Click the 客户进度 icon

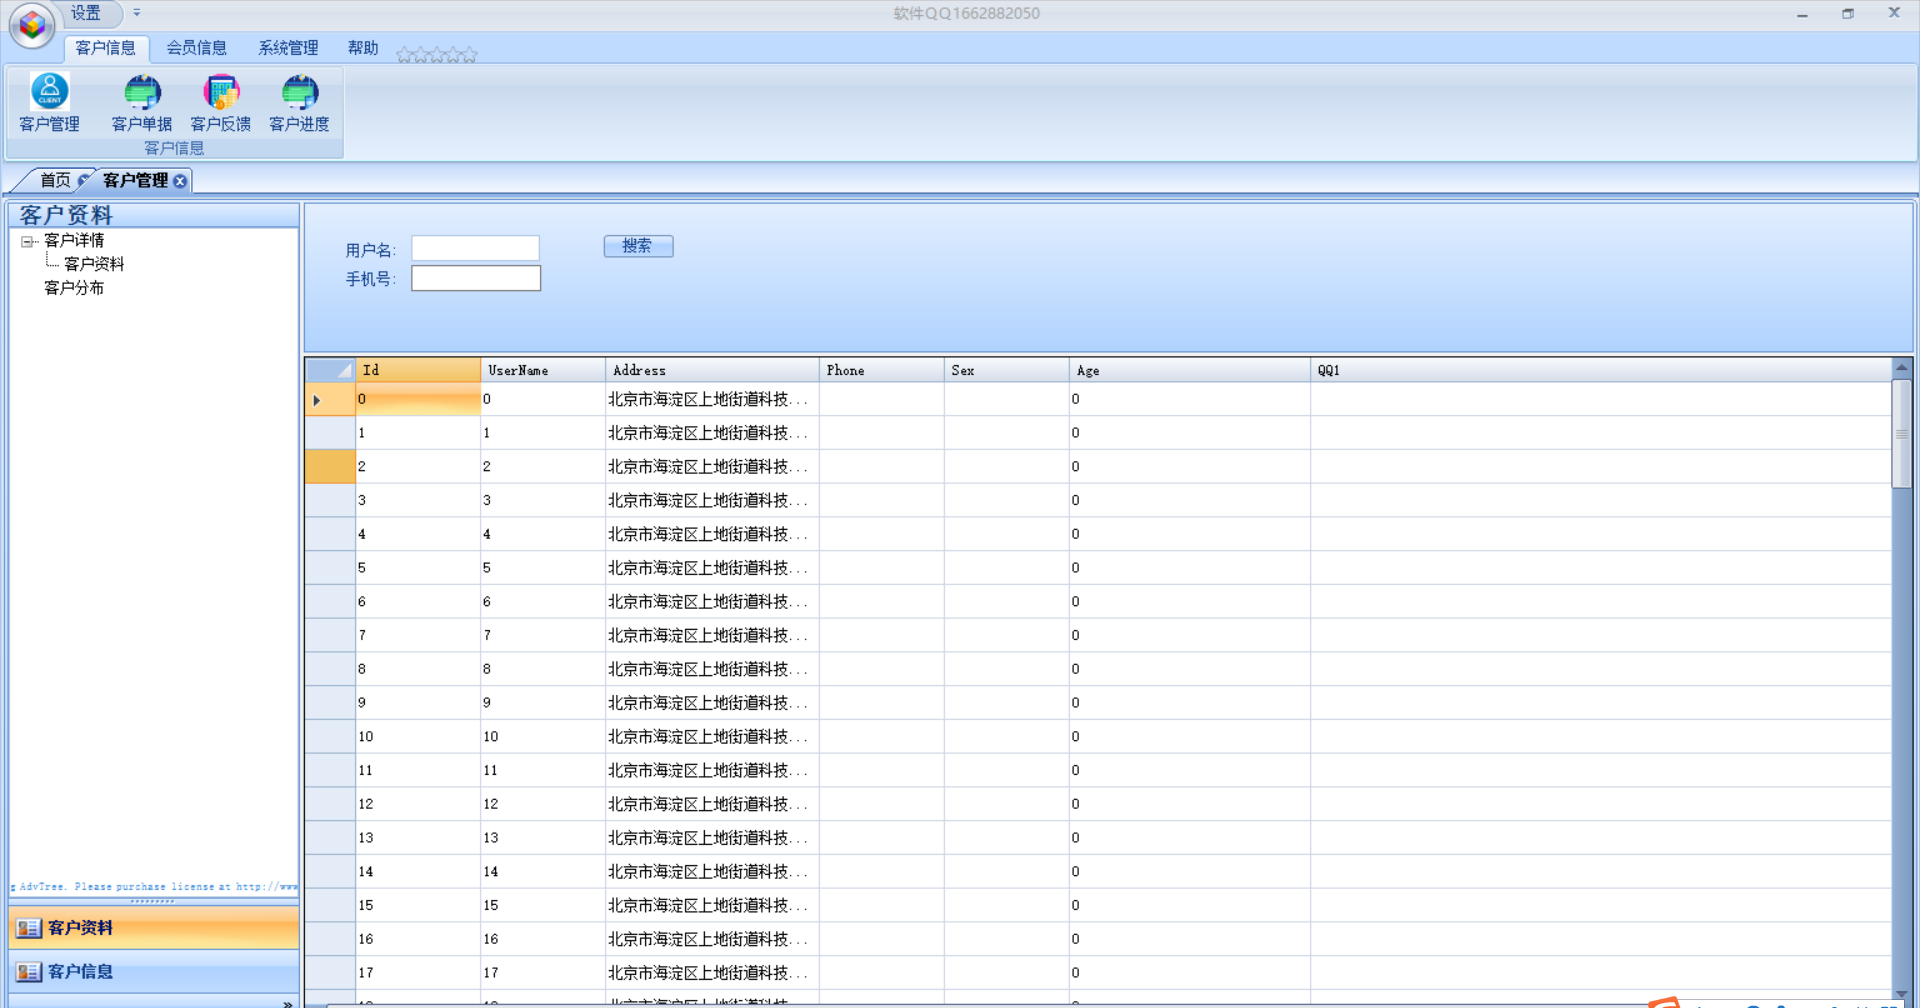point(298,103)
